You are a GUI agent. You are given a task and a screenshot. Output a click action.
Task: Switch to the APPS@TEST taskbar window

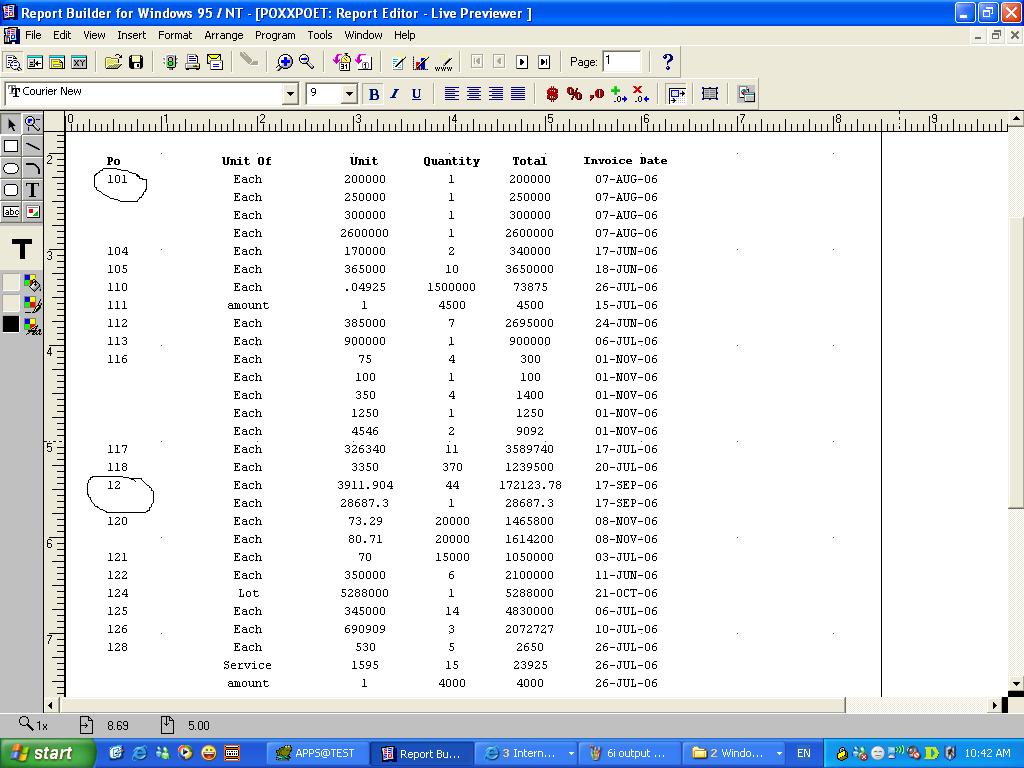pos(316,753)
